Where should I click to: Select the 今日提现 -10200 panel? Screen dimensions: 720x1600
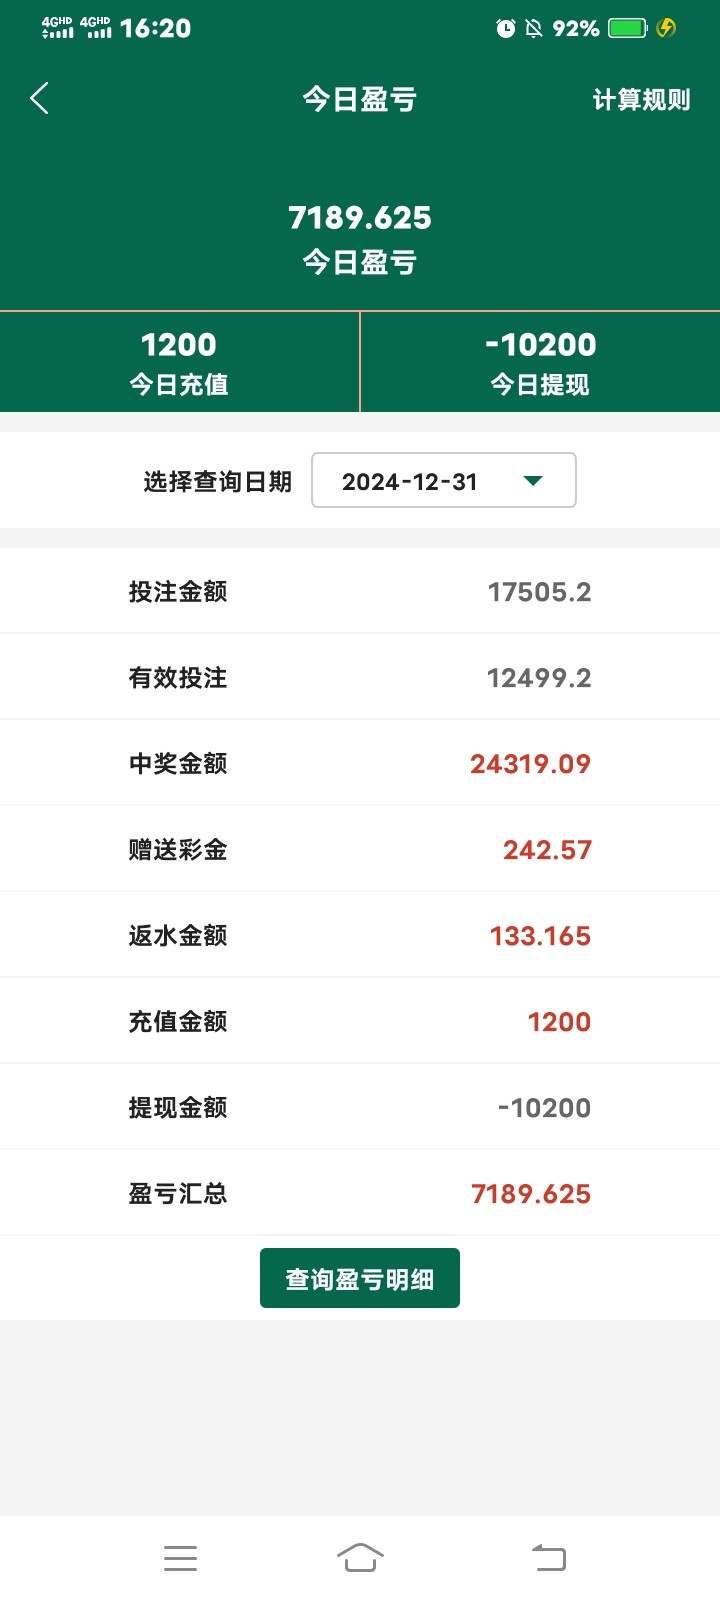click(540, 362)
